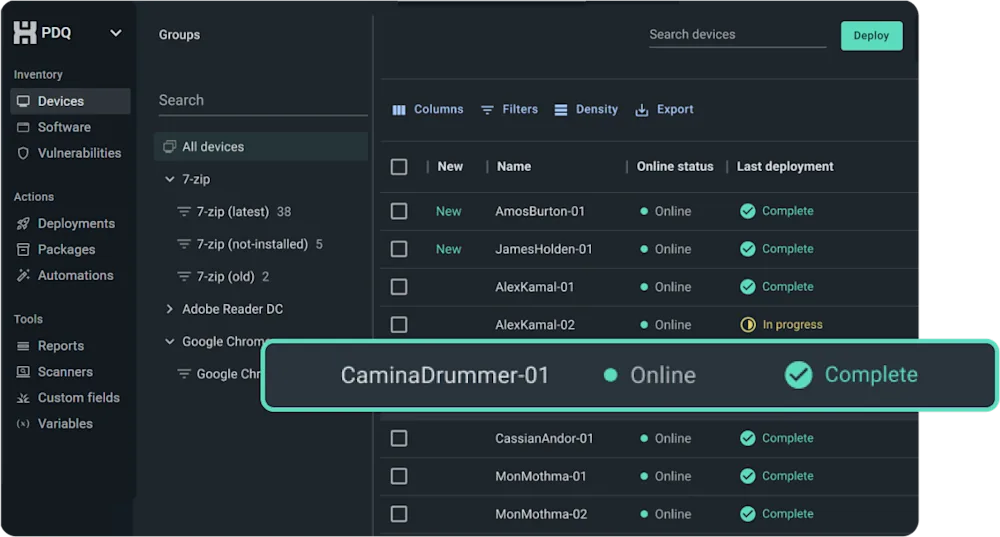Check the AlexKamal-02 row checkbox
Image resolution: width=1000 pixels, height=537 pixels.
coord(399,325)
